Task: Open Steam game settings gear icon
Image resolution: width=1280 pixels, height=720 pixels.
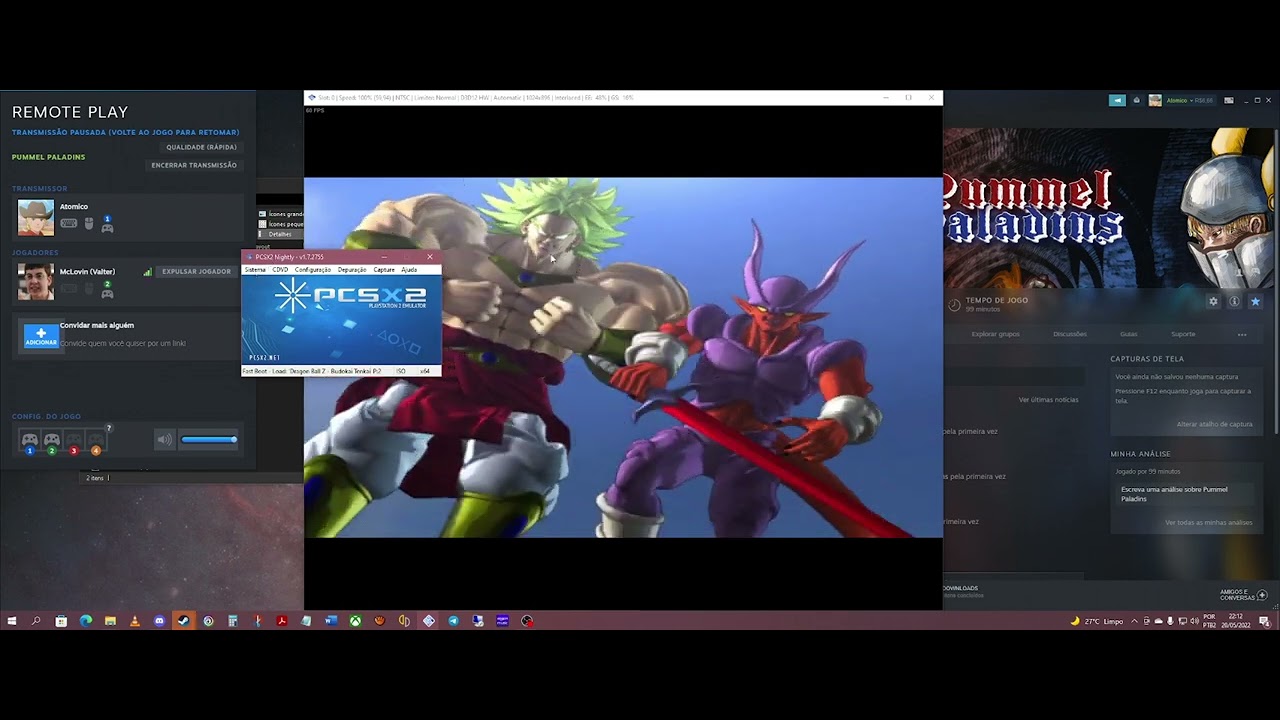Action: 1213,301
